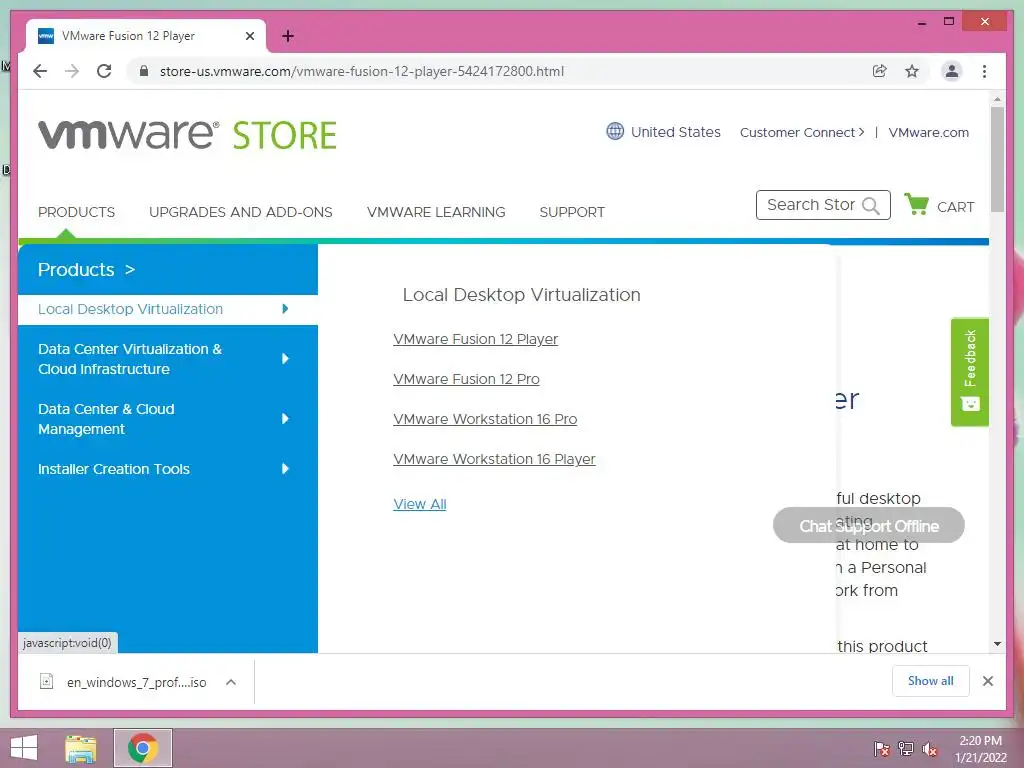Go to VMware.com link

point(928,132)
